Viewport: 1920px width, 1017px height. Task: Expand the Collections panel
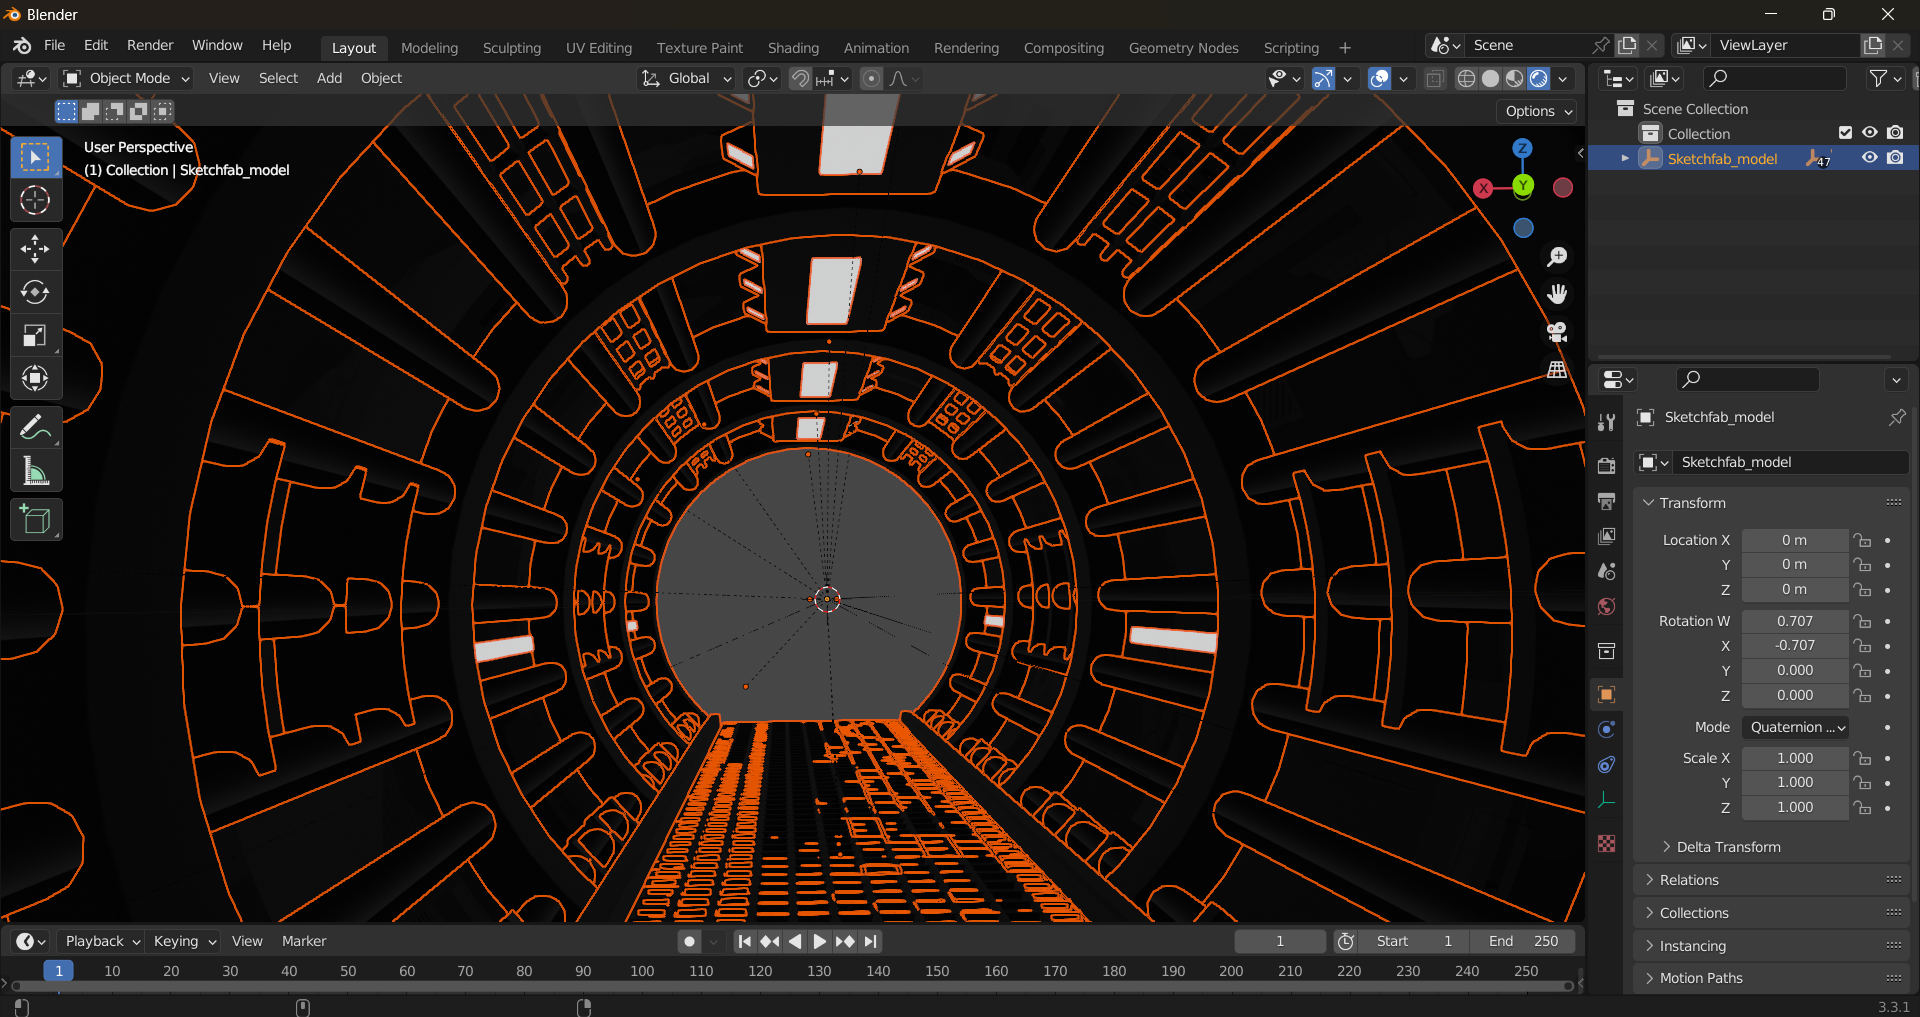tap(1693, 913)
